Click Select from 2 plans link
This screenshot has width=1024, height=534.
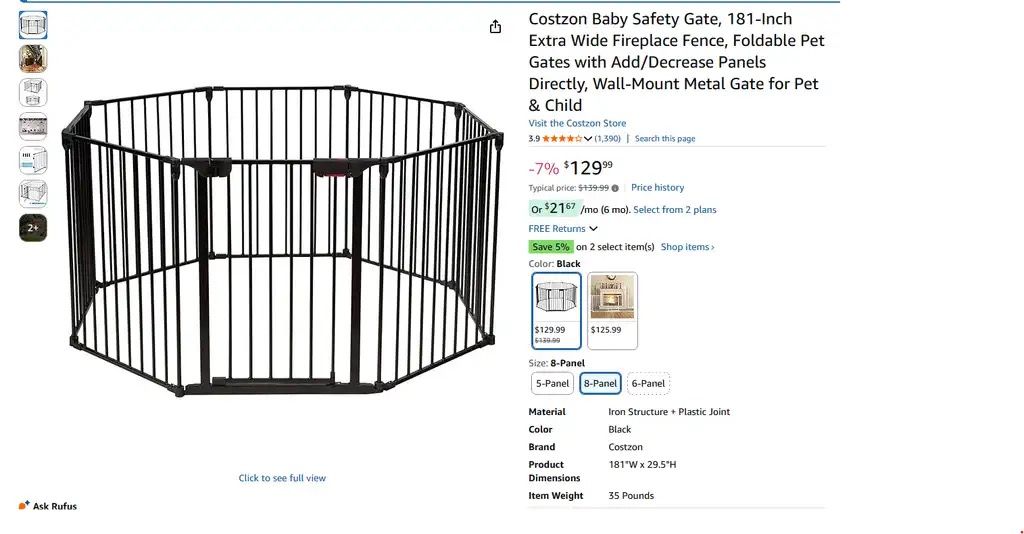click(674, 210)
